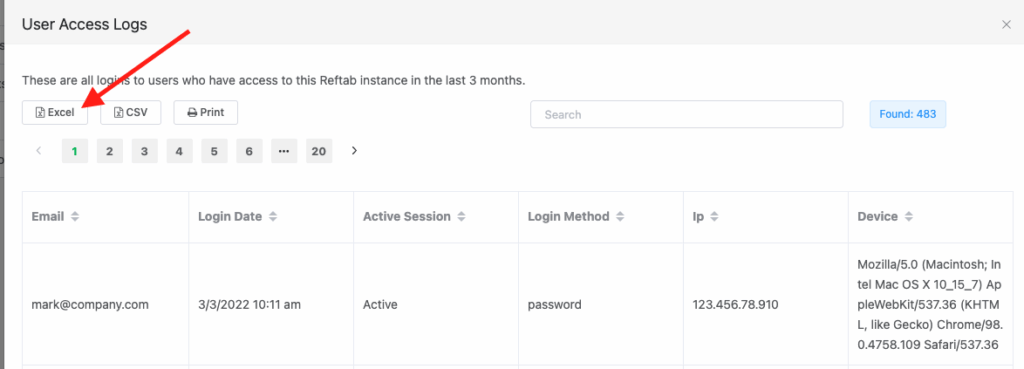Go to the next page with the right arrow
Viewport: 1024px width, 369px height.
coord(354,151)
